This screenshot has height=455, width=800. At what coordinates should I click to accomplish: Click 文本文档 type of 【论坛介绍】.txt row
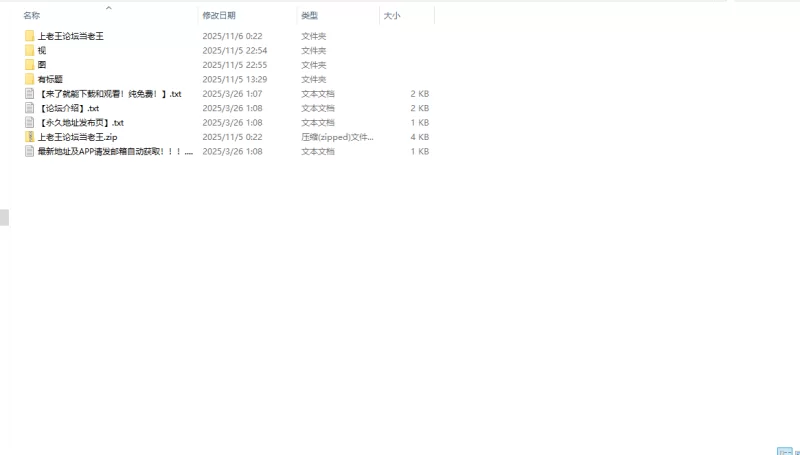tap(317, 108)
